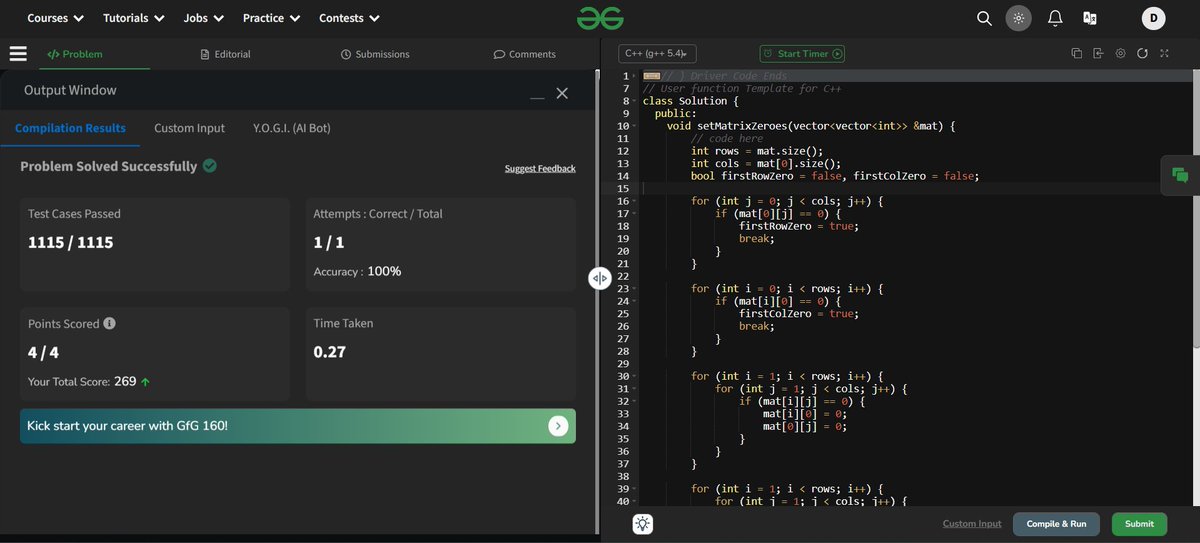
Task: Click the info icon next to Points Scored
Action: click(x=109, y=324)
